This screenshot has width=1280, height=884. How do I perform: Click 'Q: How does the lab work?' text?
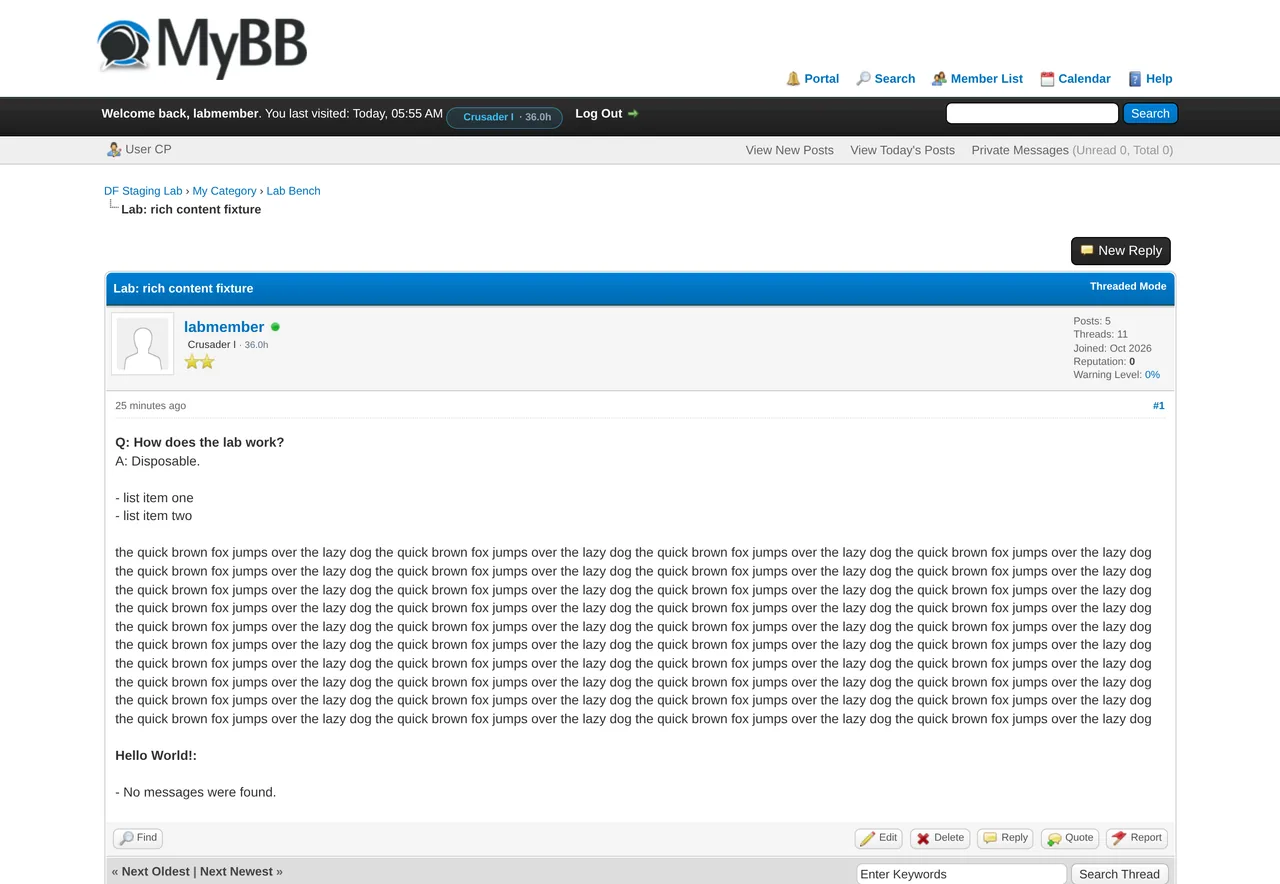point(200,443)
